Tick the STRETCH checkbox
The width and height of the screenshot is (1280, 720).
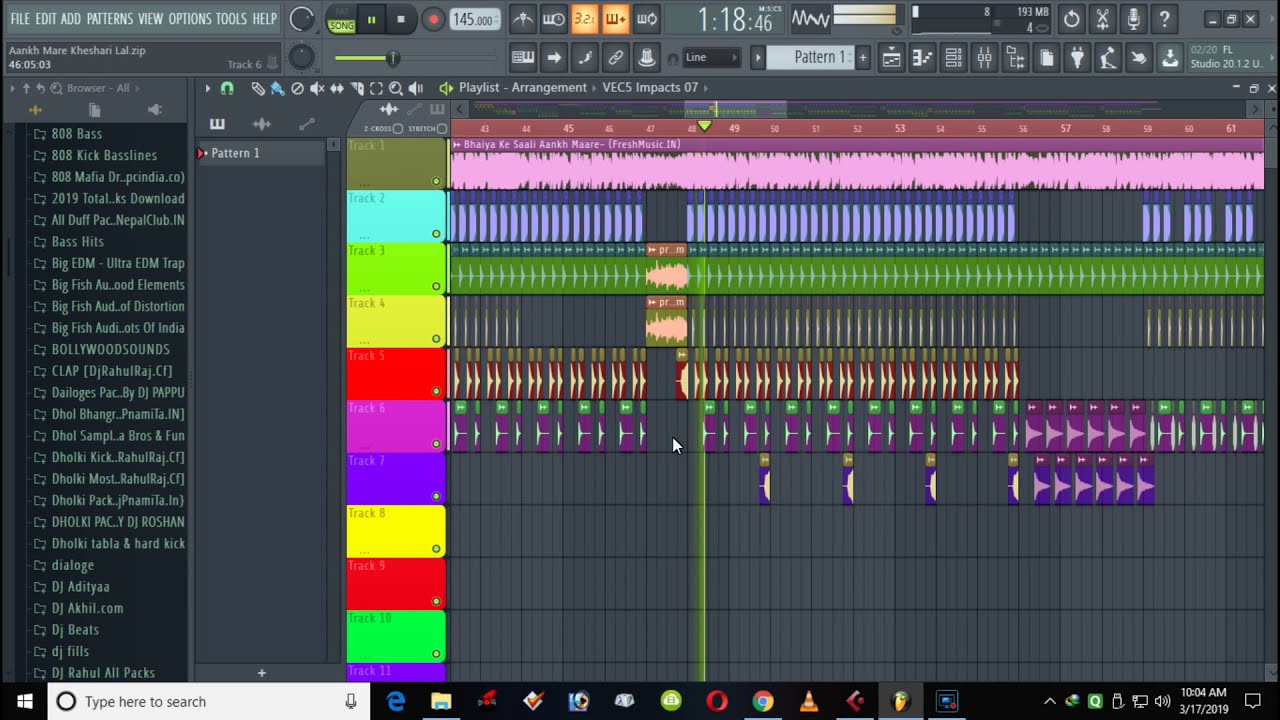[442, 129]
